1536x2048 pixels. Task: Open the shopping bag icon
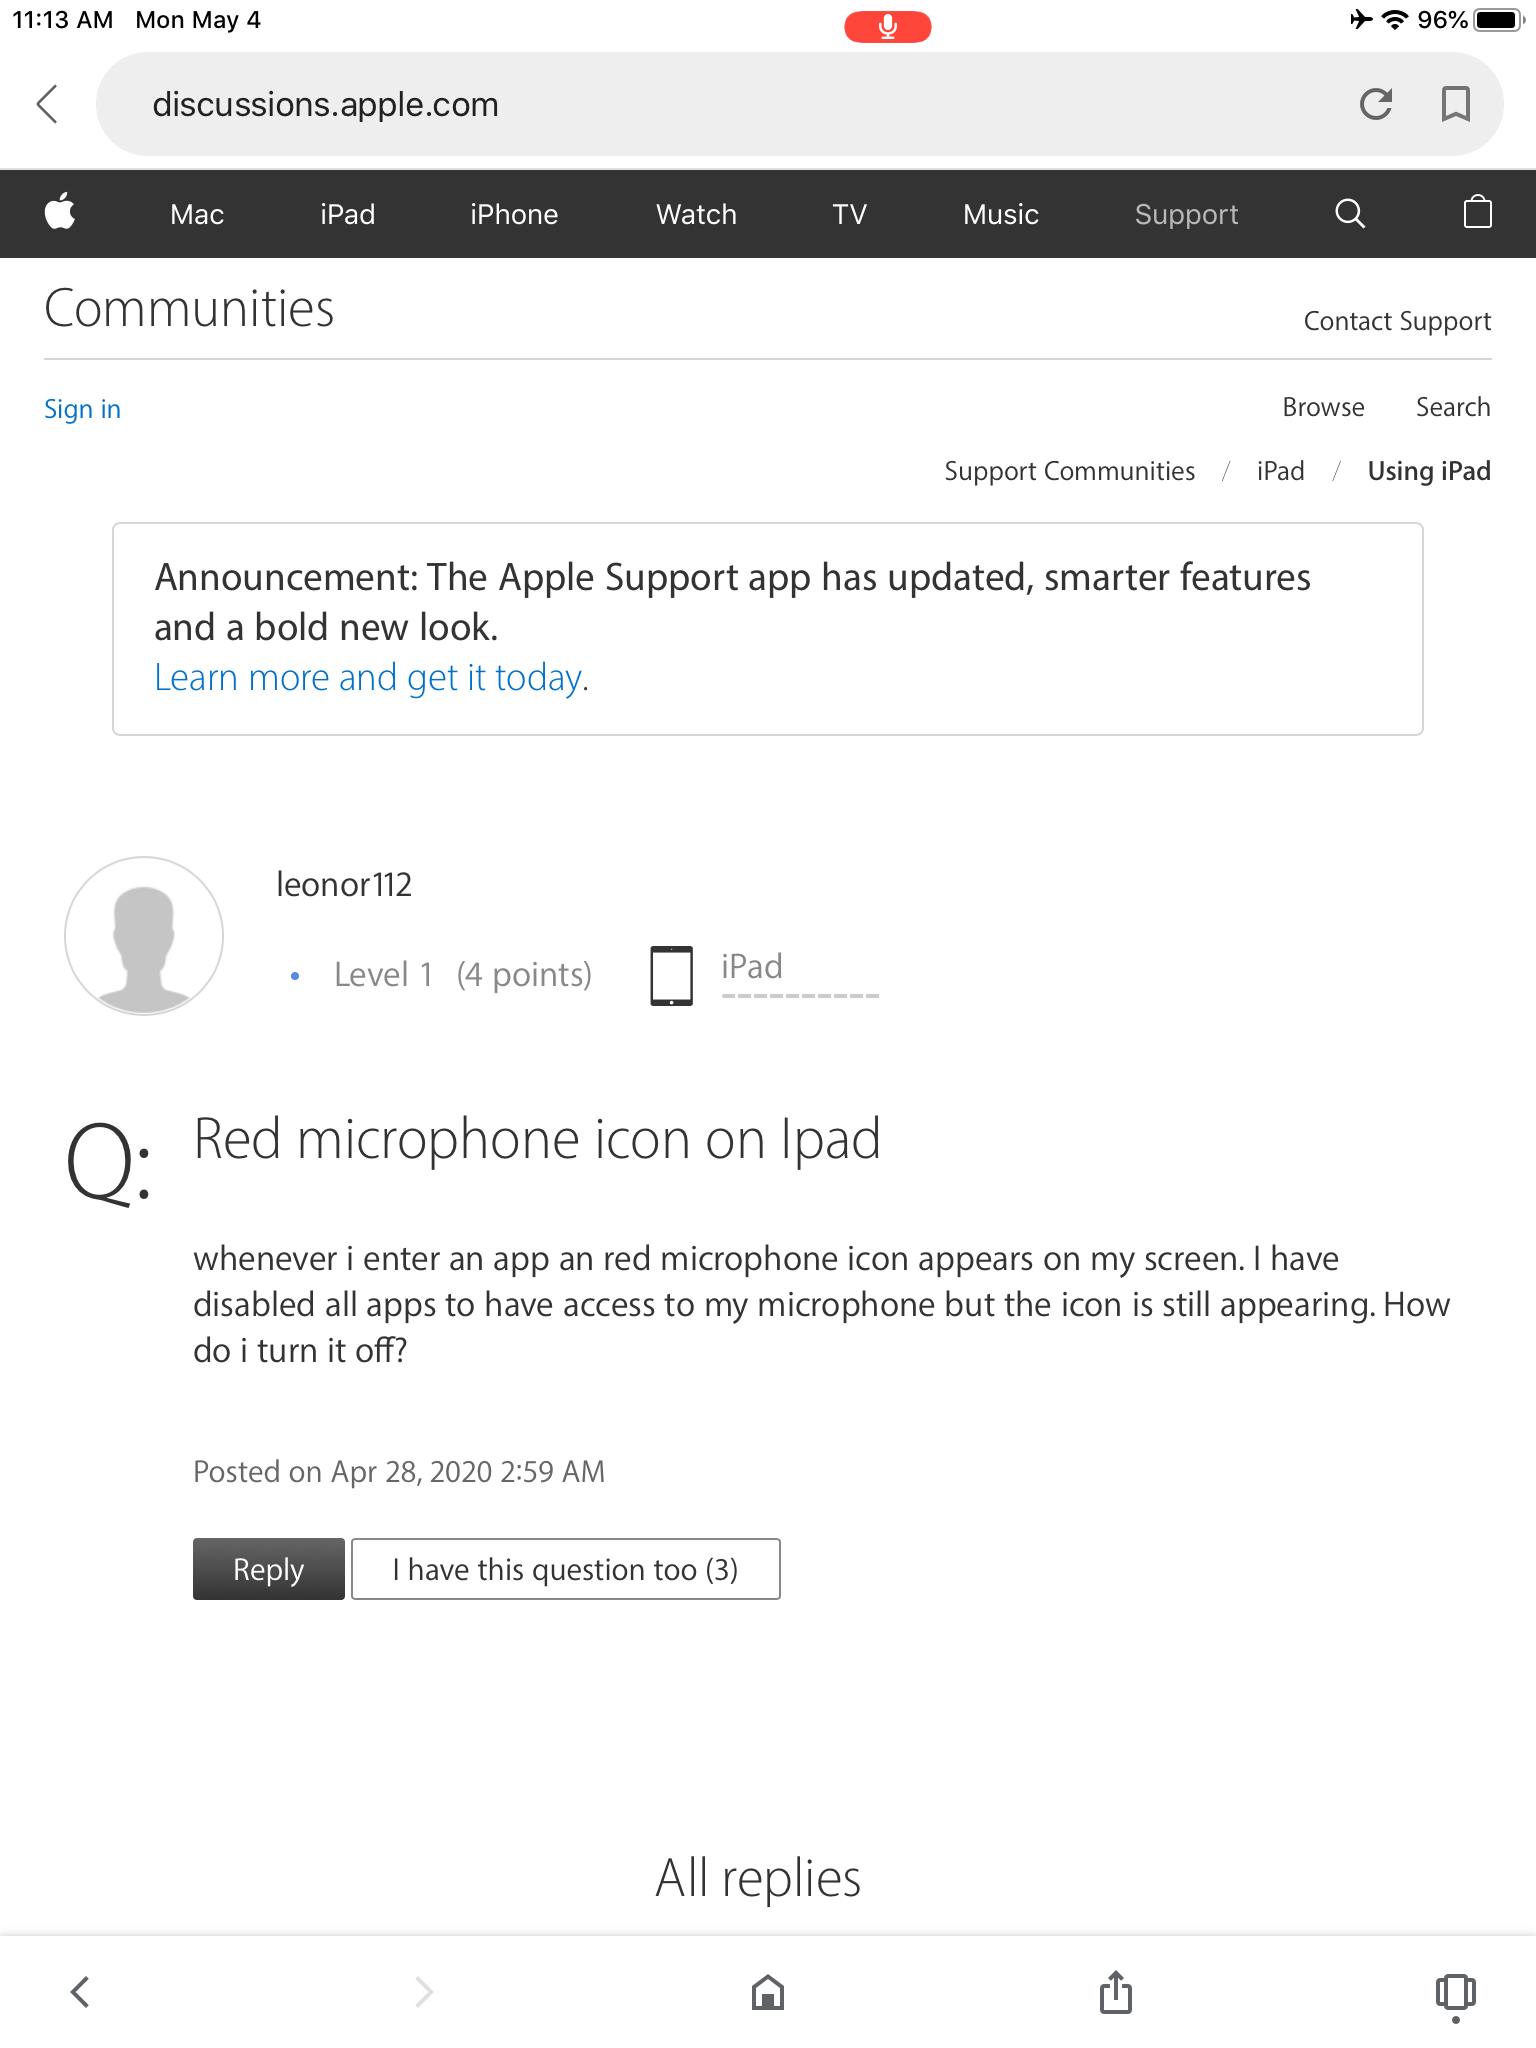[x=1477, y=212]
